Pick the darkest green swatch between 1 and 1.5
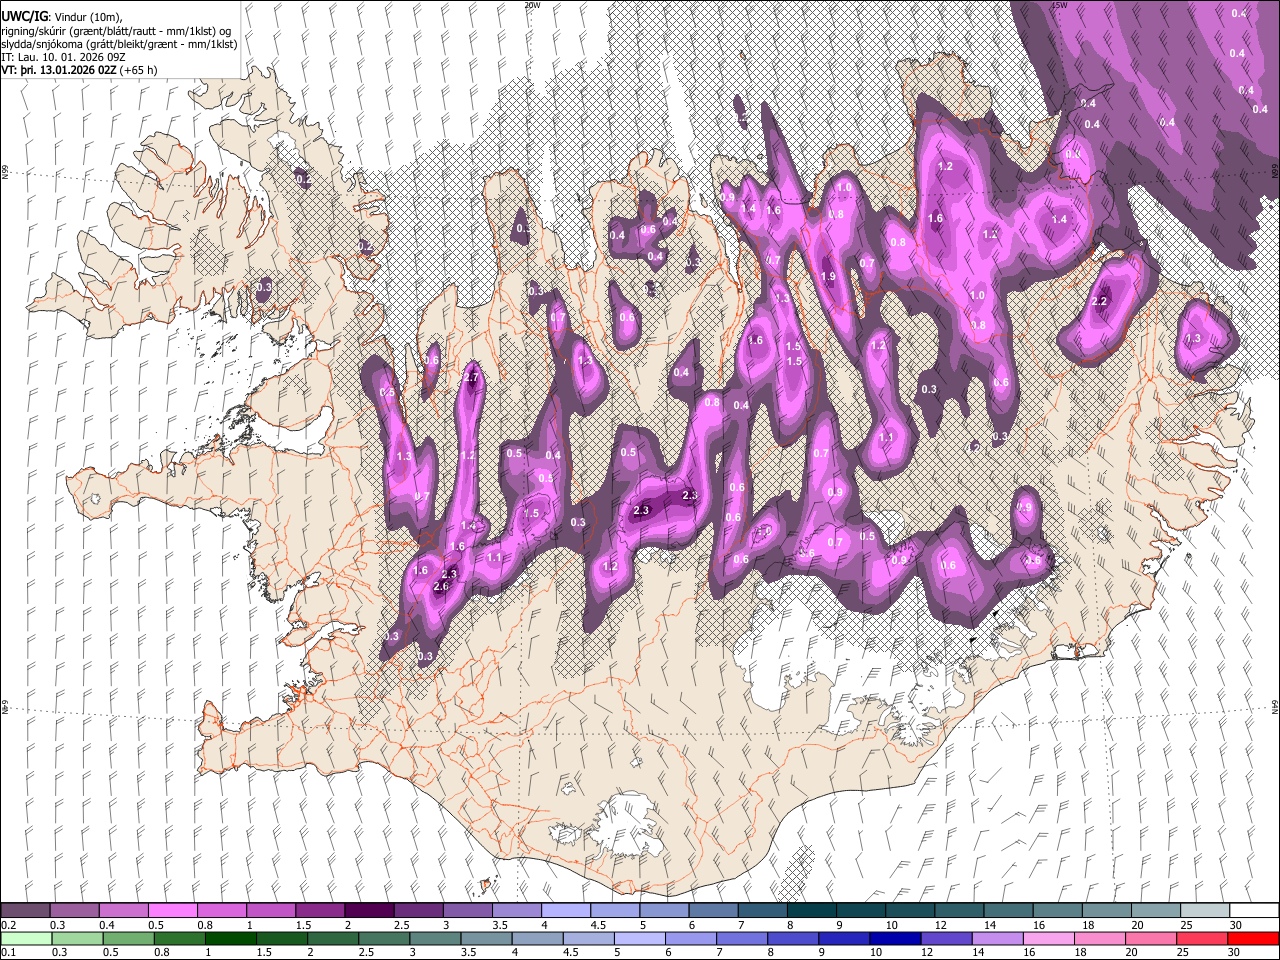1280x960 pixels. [230, 938]
